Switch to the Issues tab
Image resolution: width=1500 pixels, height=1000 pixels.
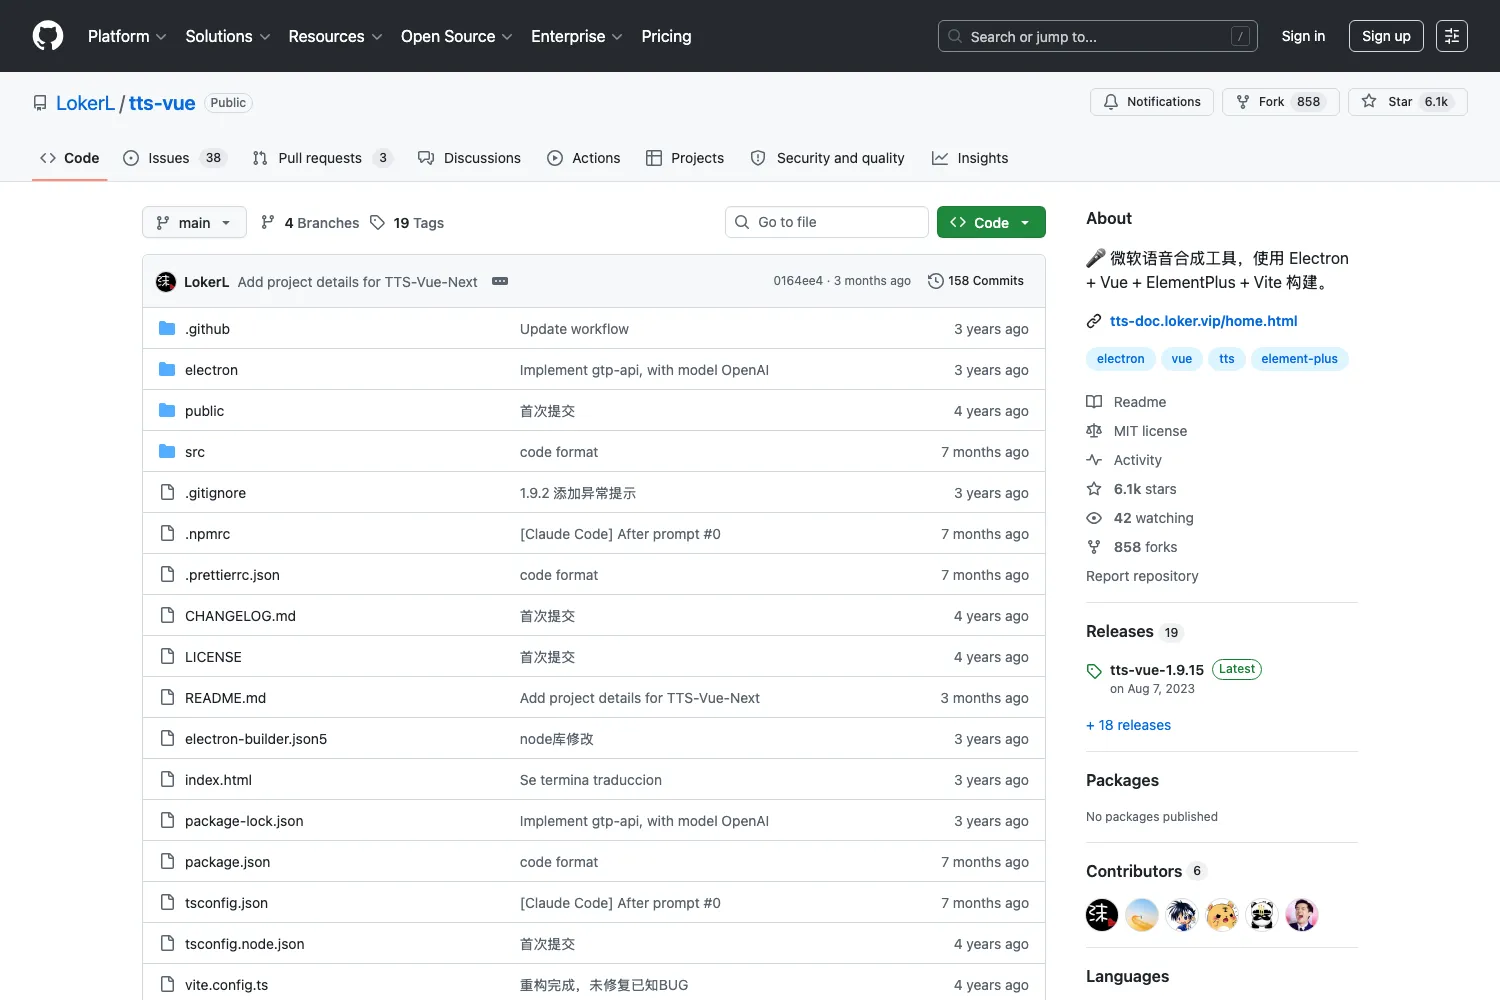tap(174, 158)
